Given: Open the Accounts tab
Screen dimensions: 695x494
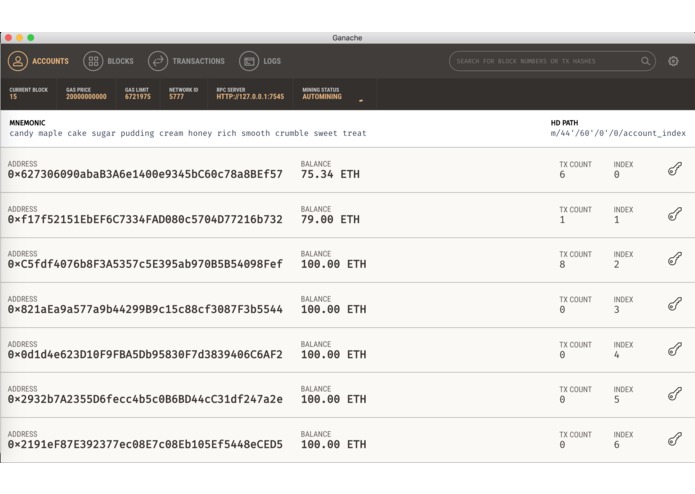Looking at the screenshot, I should pos(38,61).
